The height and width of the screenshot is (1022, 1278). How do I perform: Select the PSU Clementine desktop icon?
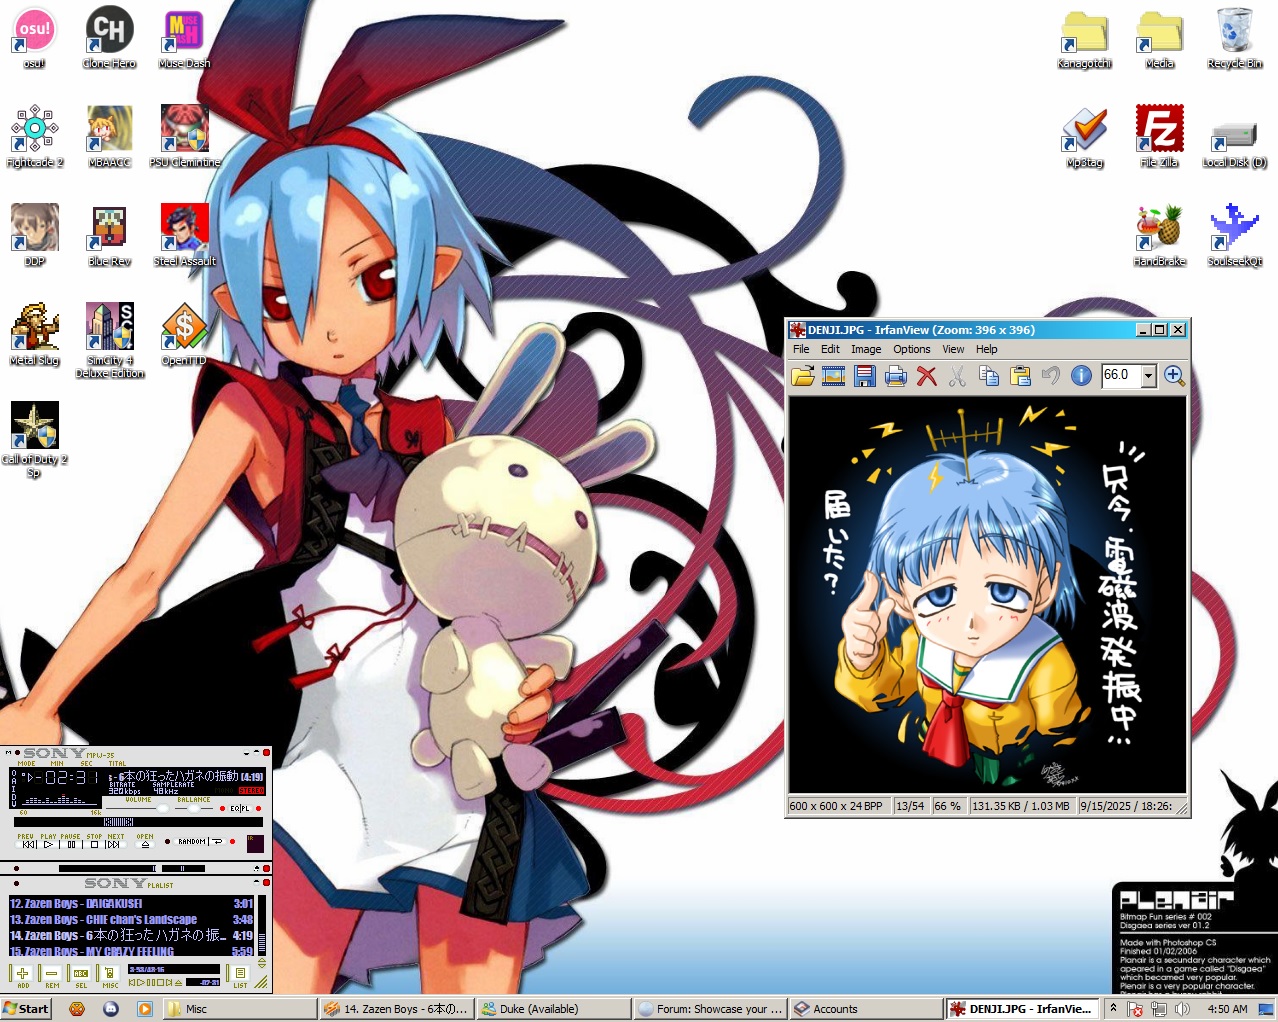tap(184, 136)
